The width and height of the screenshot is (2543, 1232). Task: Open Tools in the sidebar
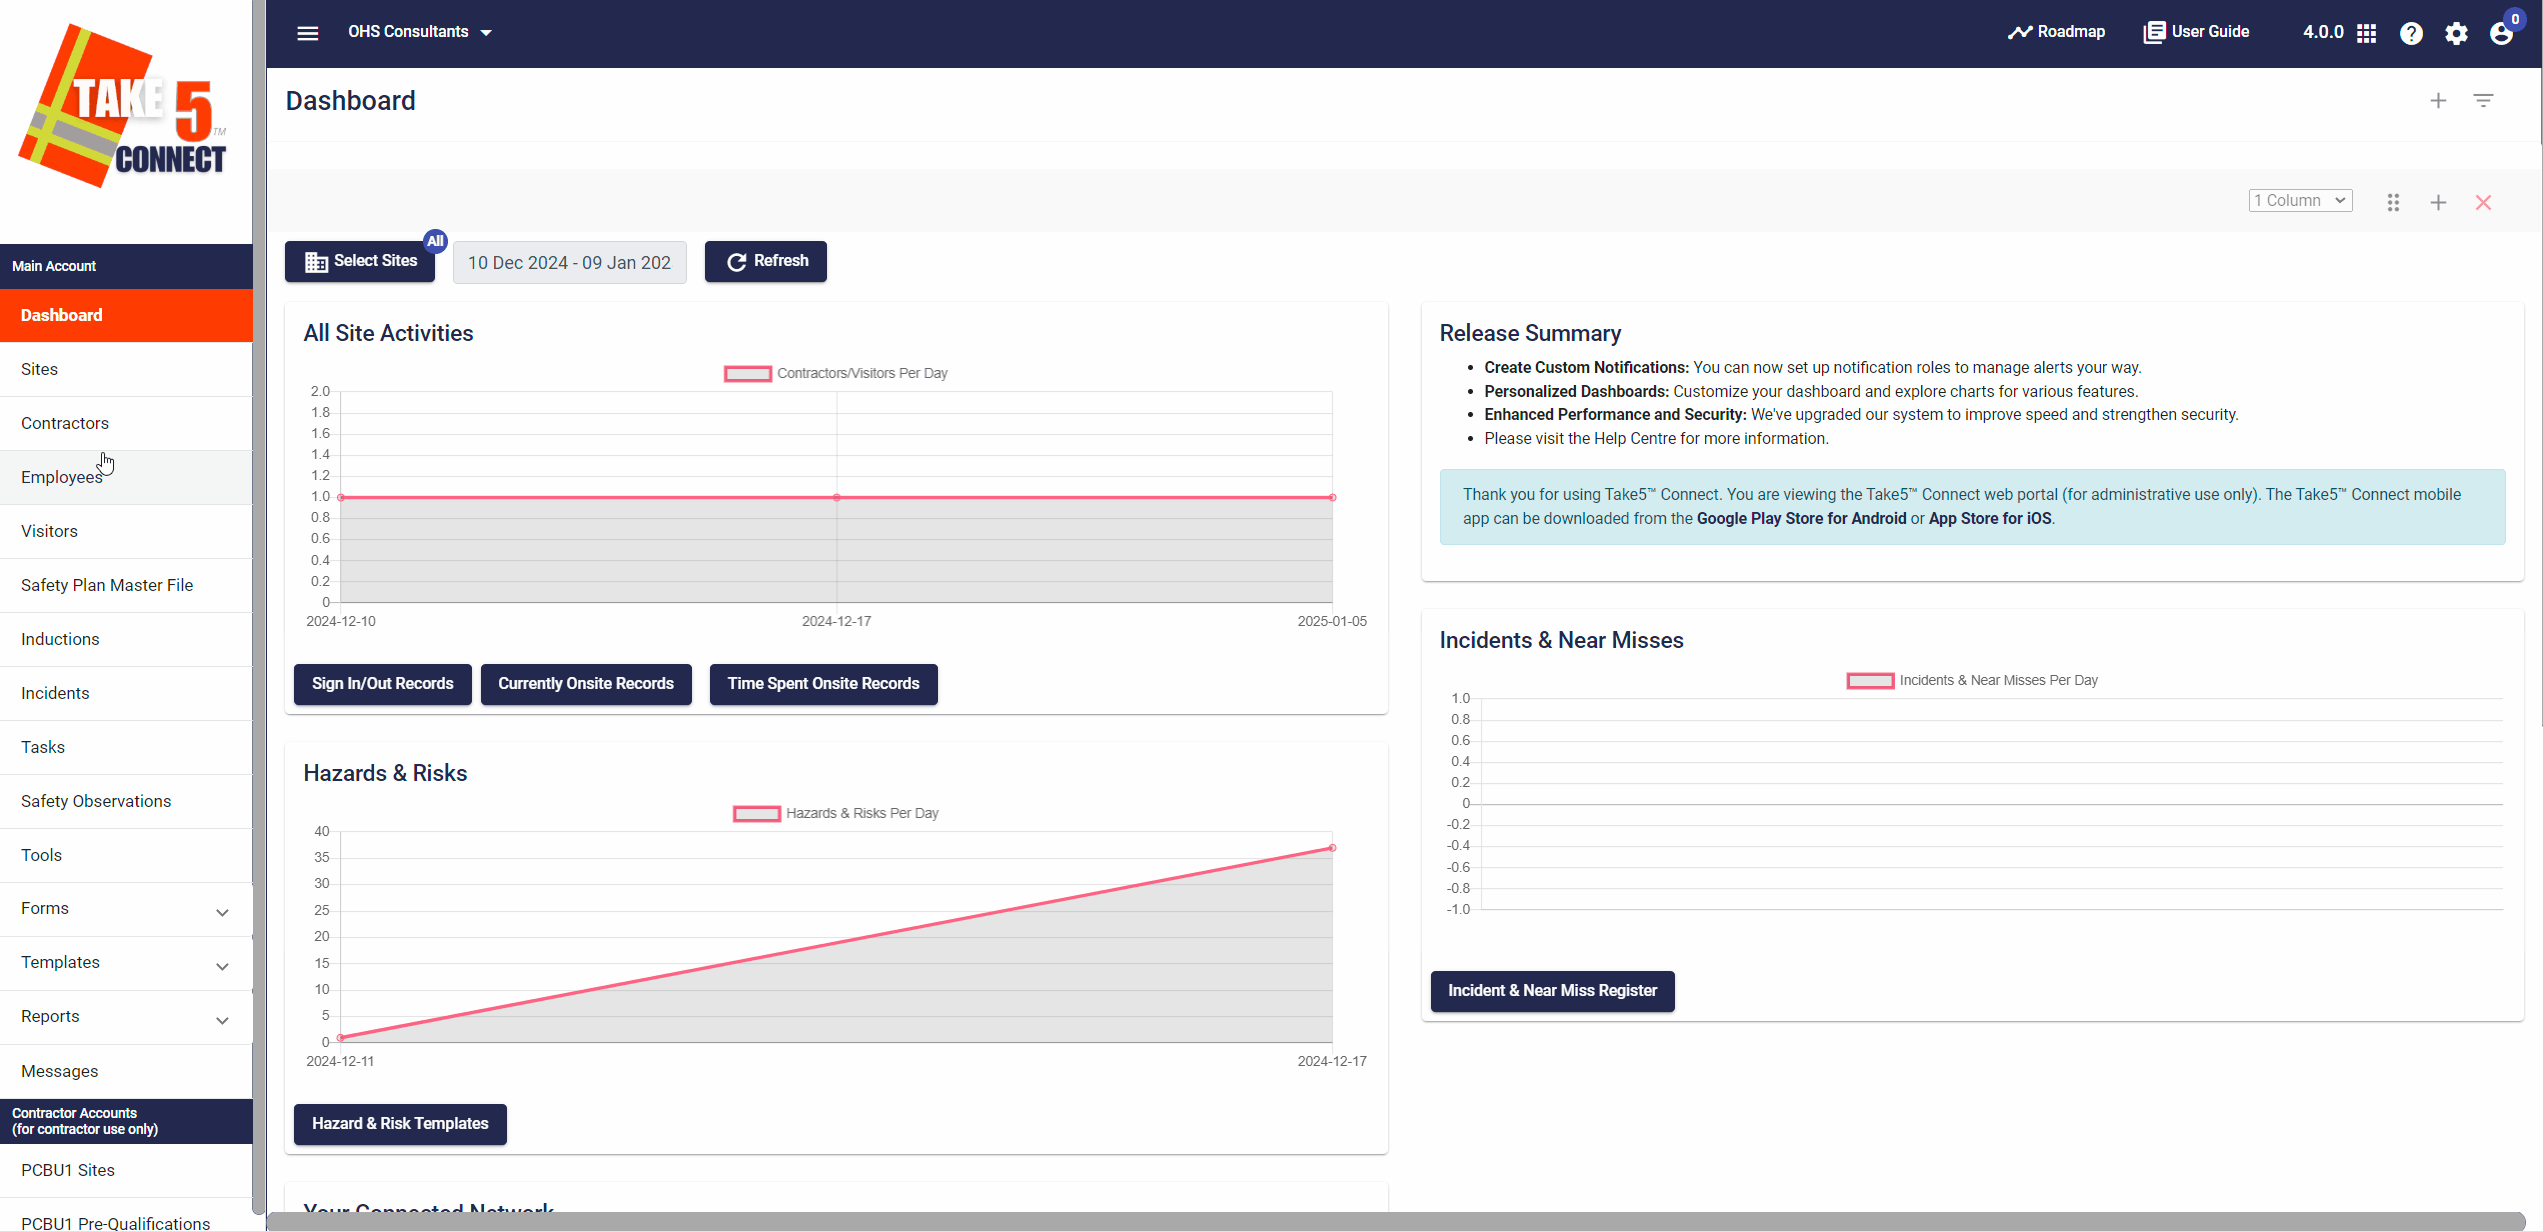(x=126, y=855)
